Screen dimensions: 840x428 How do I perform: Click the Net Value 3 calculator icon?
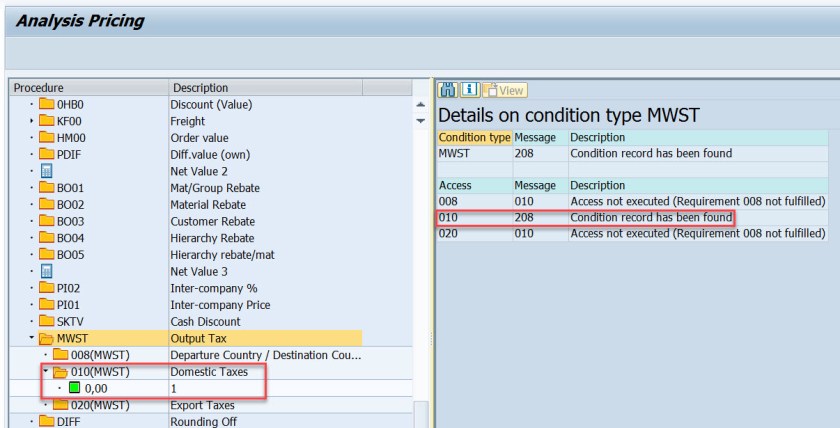47,271
